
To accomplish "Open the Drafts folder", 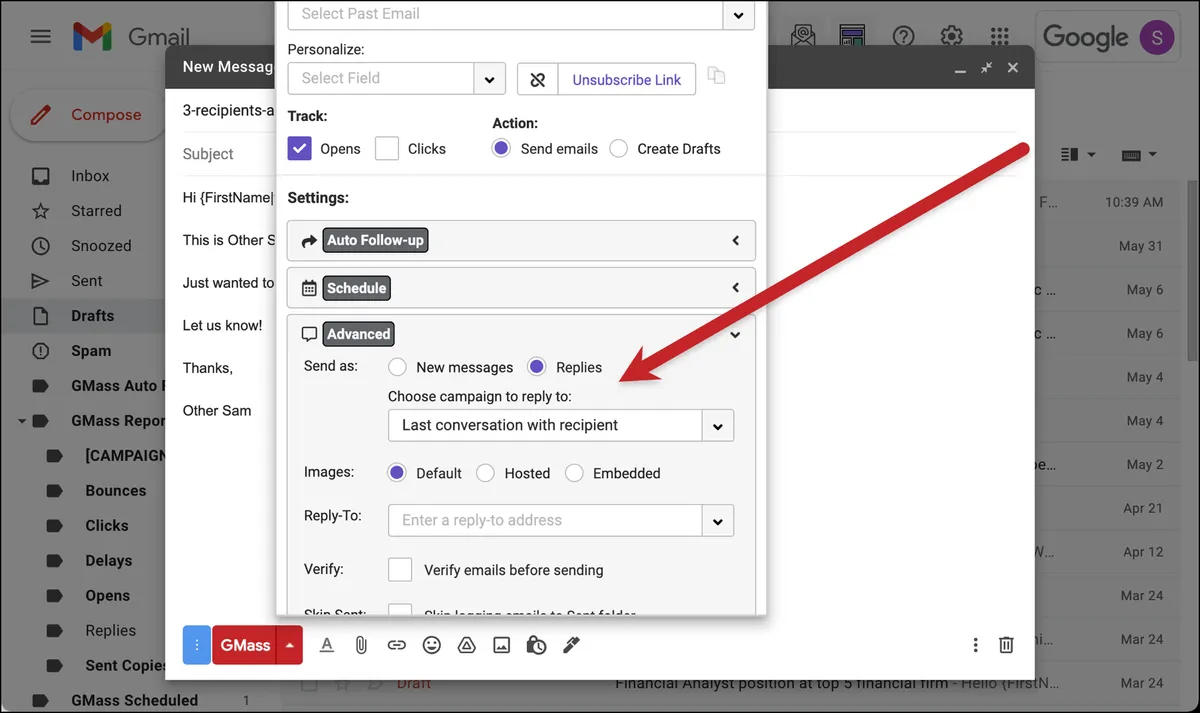I will tap(92, 316).
